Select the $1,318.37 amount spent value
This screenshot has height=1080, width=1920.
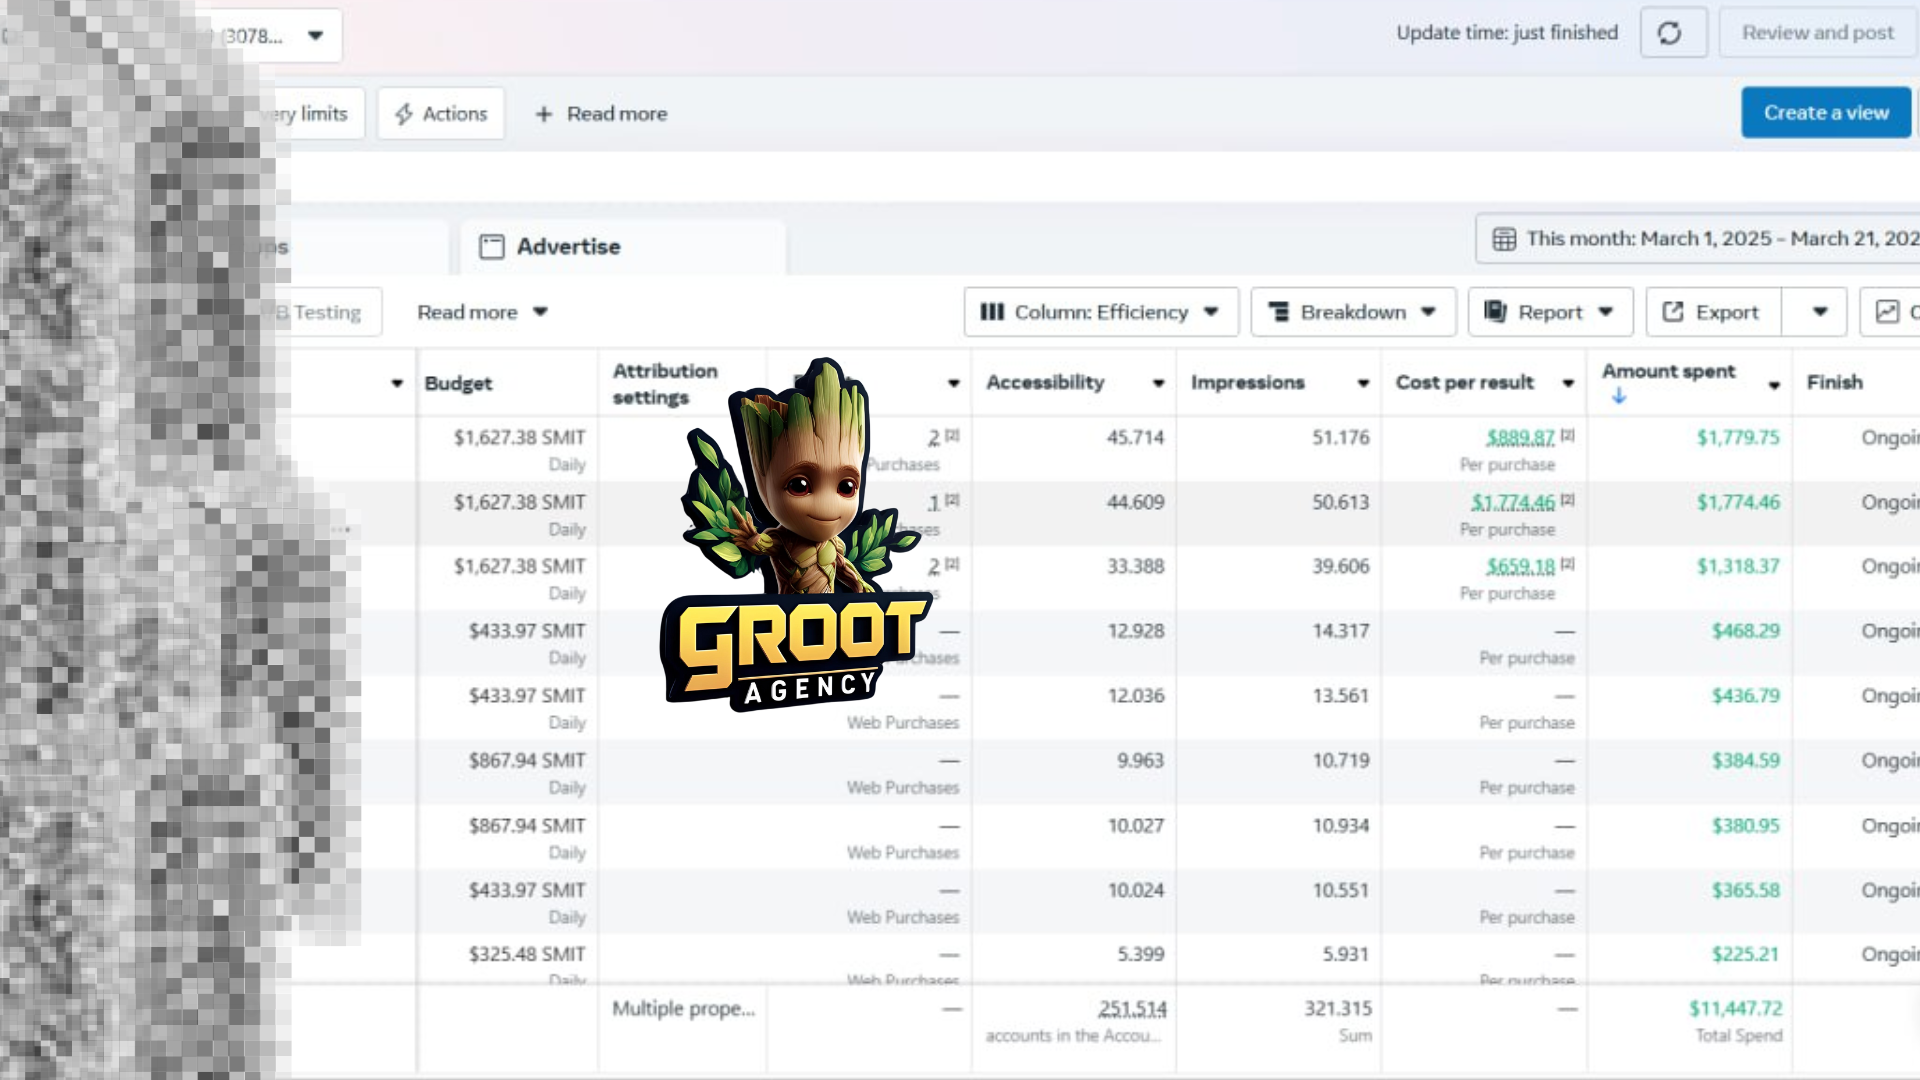click(x=1738, y=567)
